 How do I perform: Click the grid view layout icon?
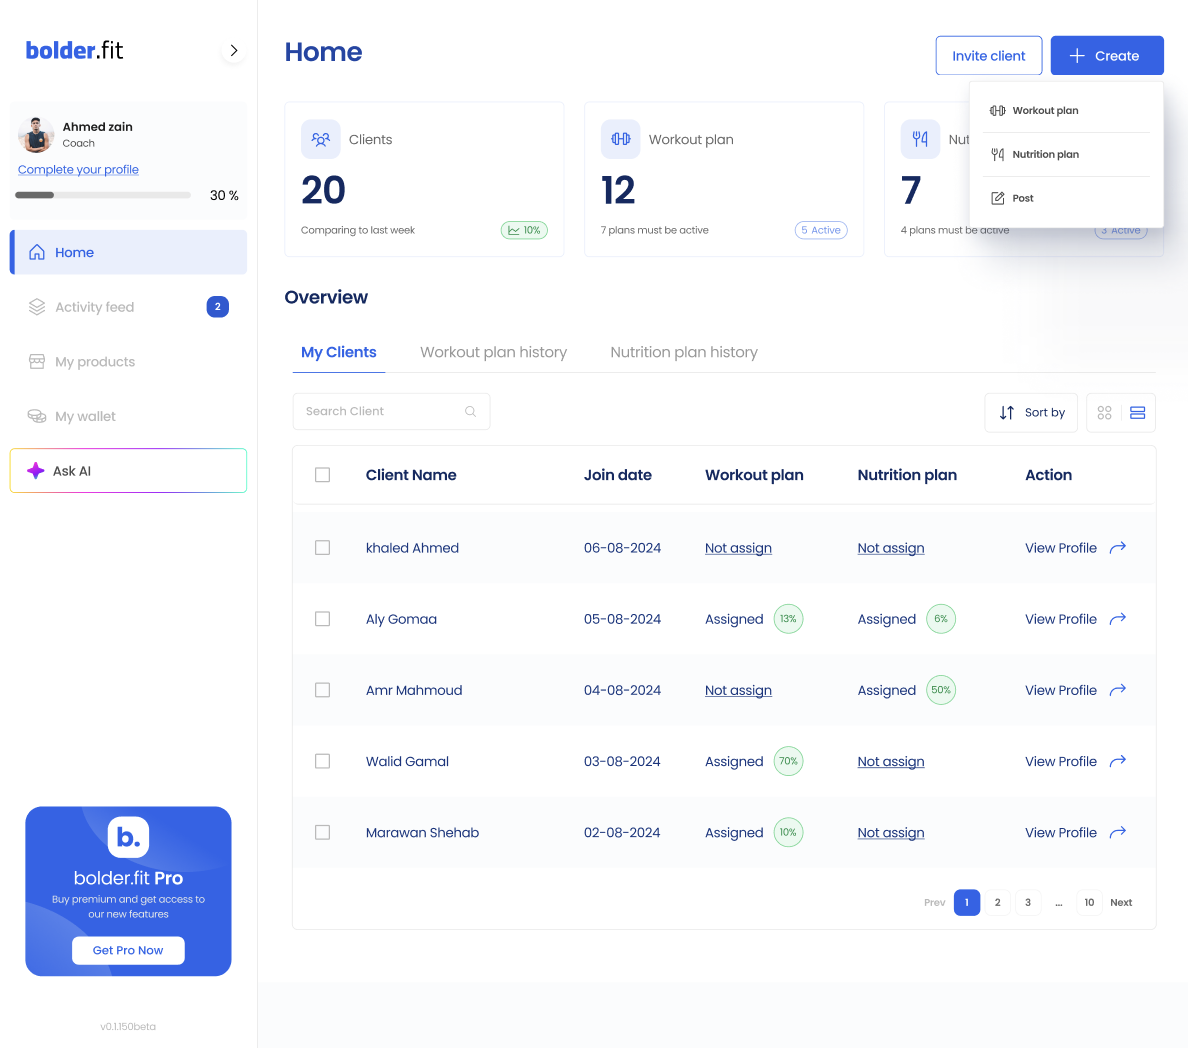1104,413
